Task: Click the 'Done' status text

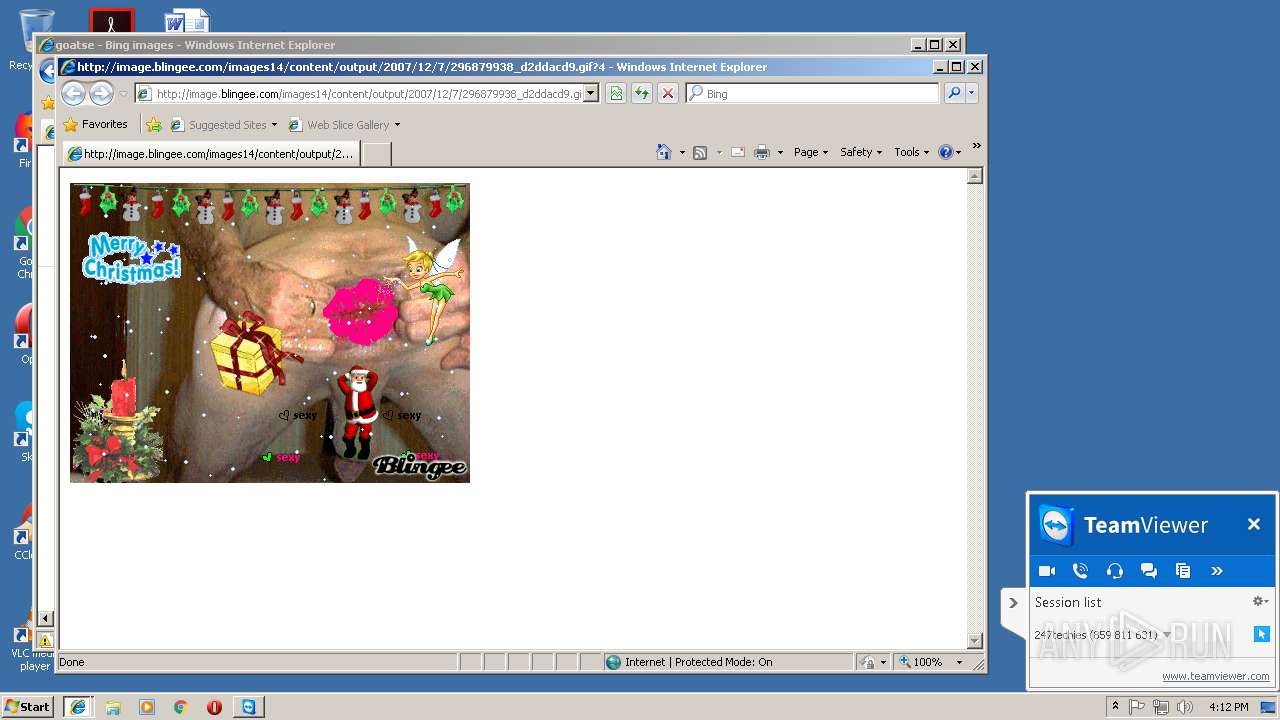Action: tap(72, 662)
